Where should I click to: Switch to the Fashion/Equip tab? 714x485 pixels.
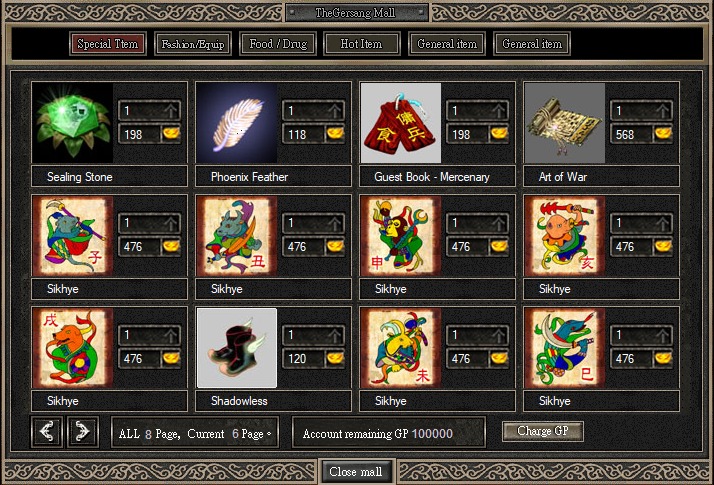pyautogui.click(x=193, y=44)
